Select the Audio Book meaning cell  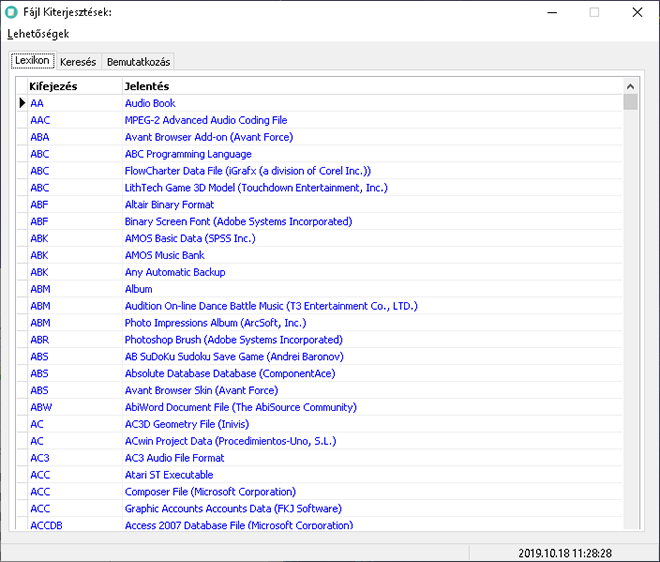pos(372,103)
